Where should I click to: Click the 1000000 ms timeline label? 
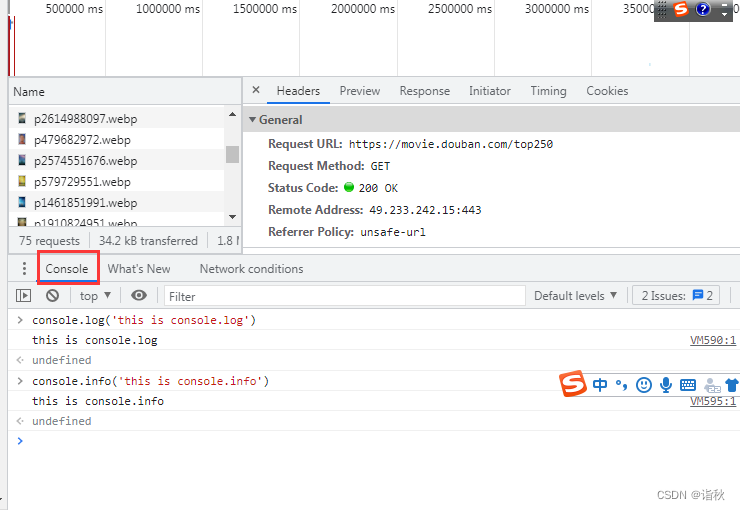point(168,9)
